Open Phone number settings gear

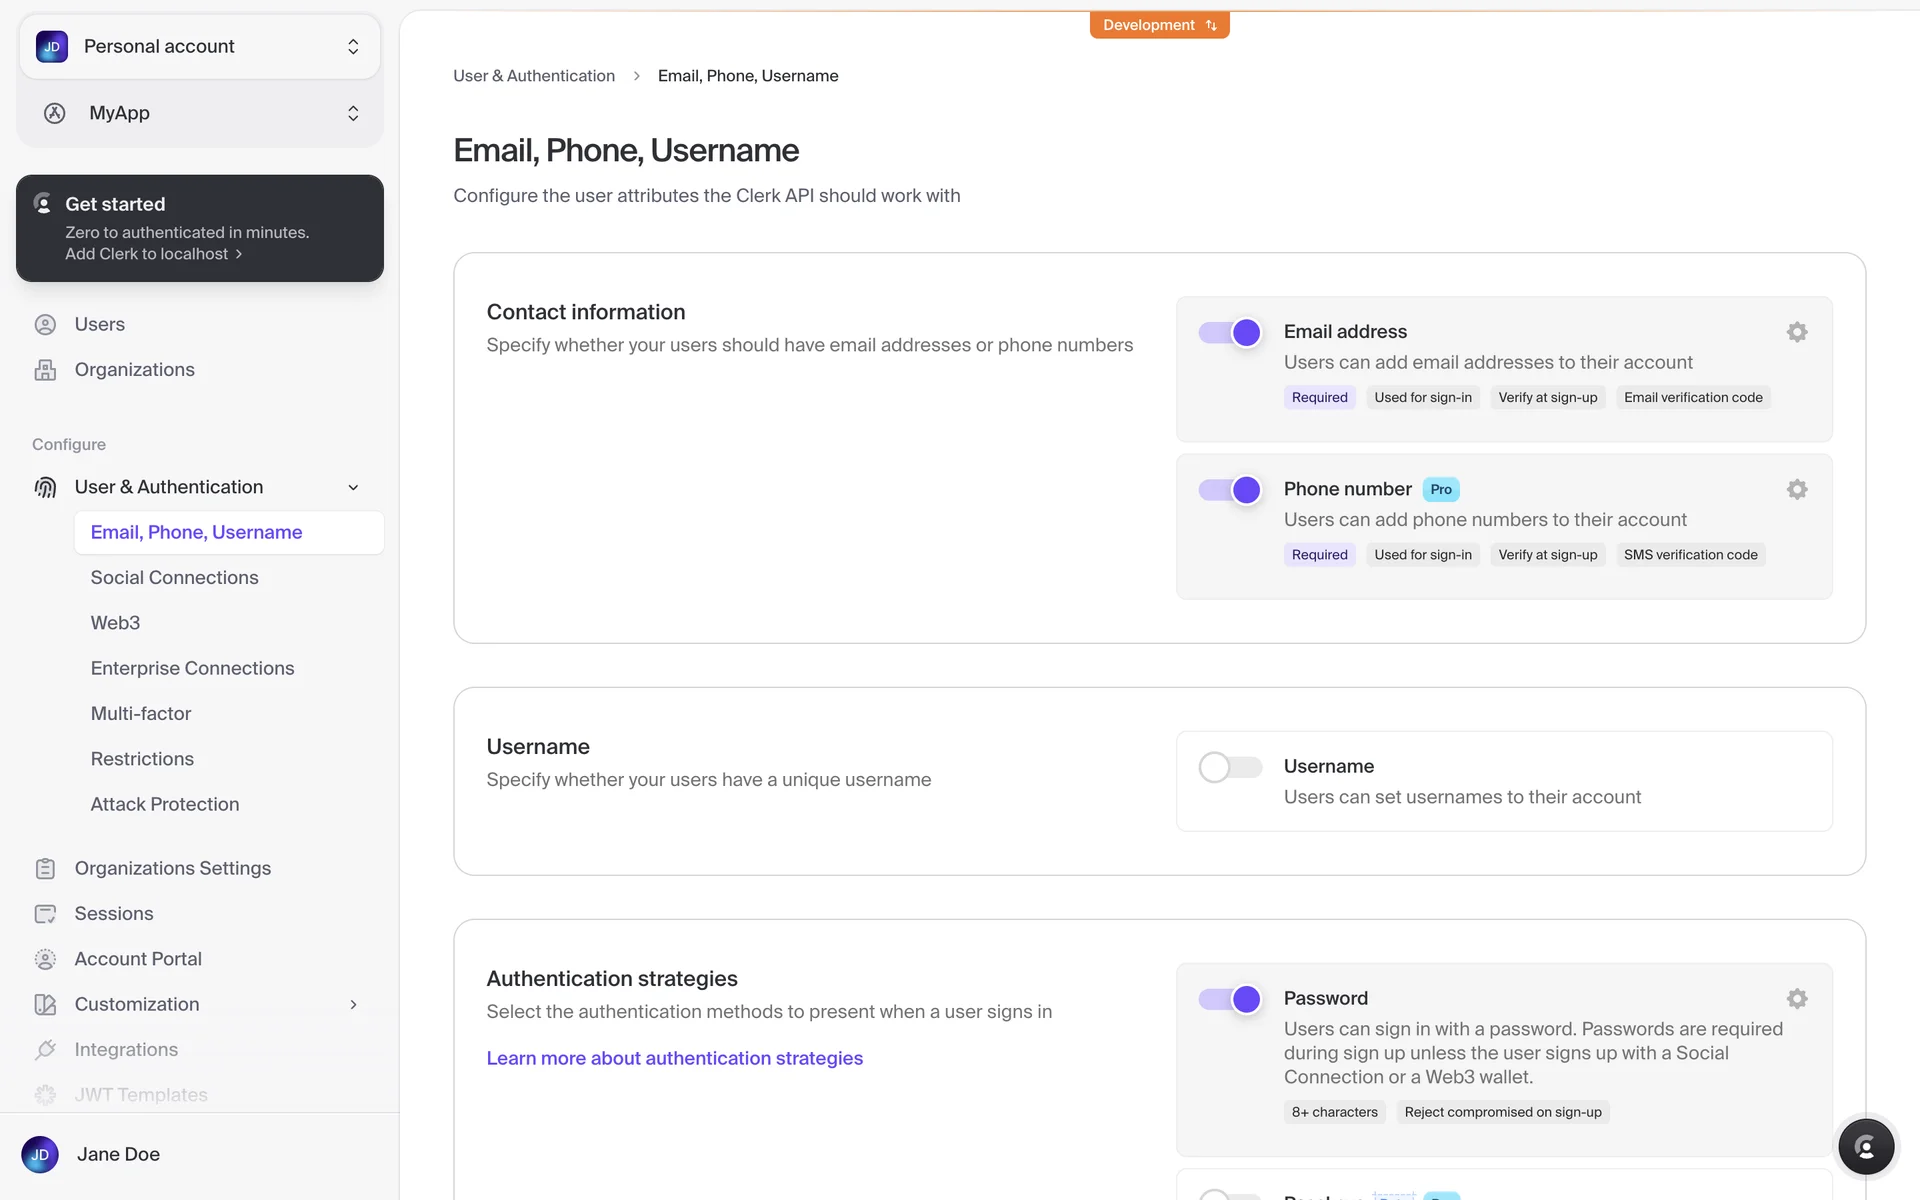tap(1797, 489)
